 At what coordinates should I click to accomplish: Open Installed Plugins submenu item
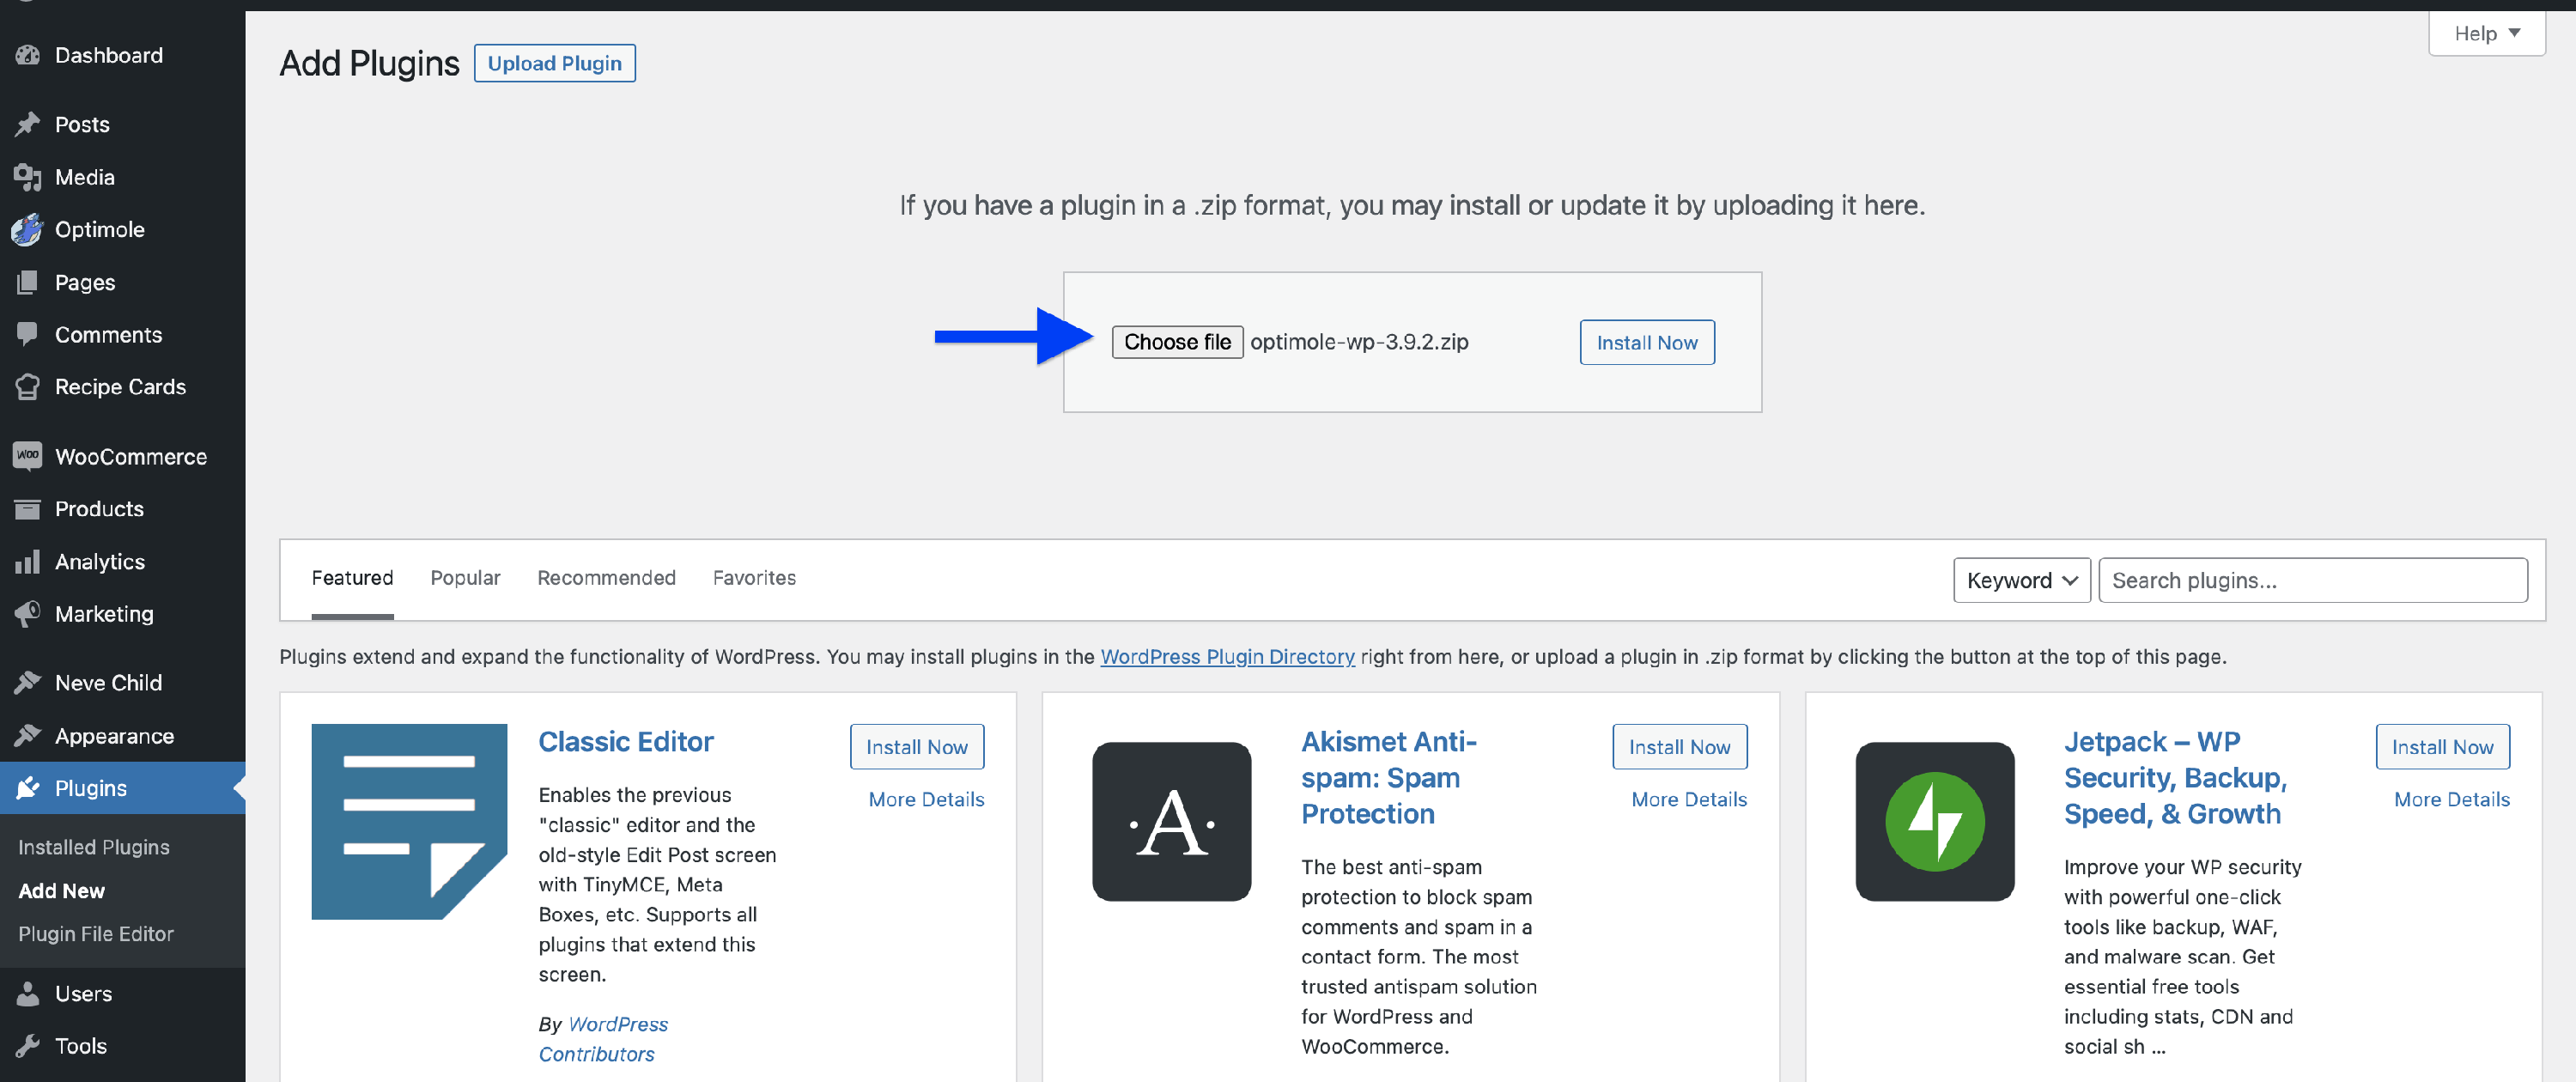(94, 847)
